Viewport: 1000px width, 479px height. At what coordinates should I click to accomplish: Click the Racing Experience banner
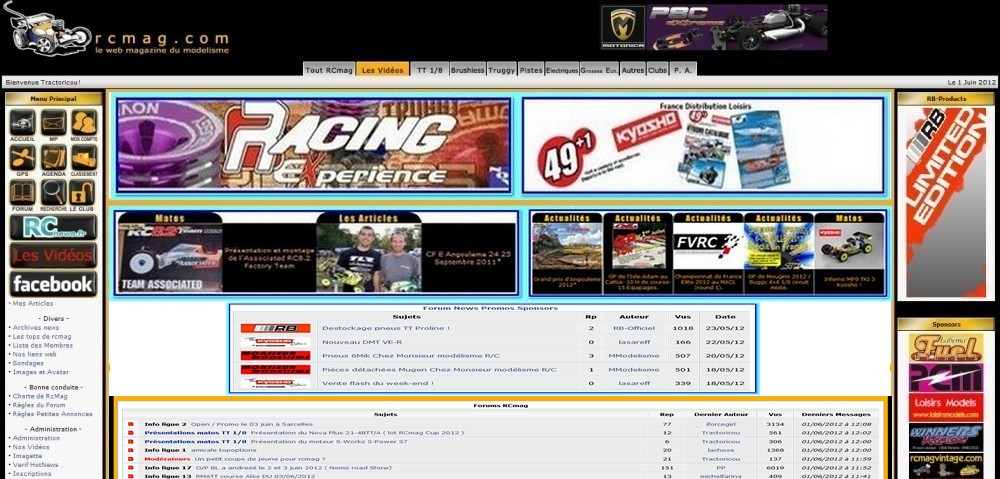coord(314,145)
